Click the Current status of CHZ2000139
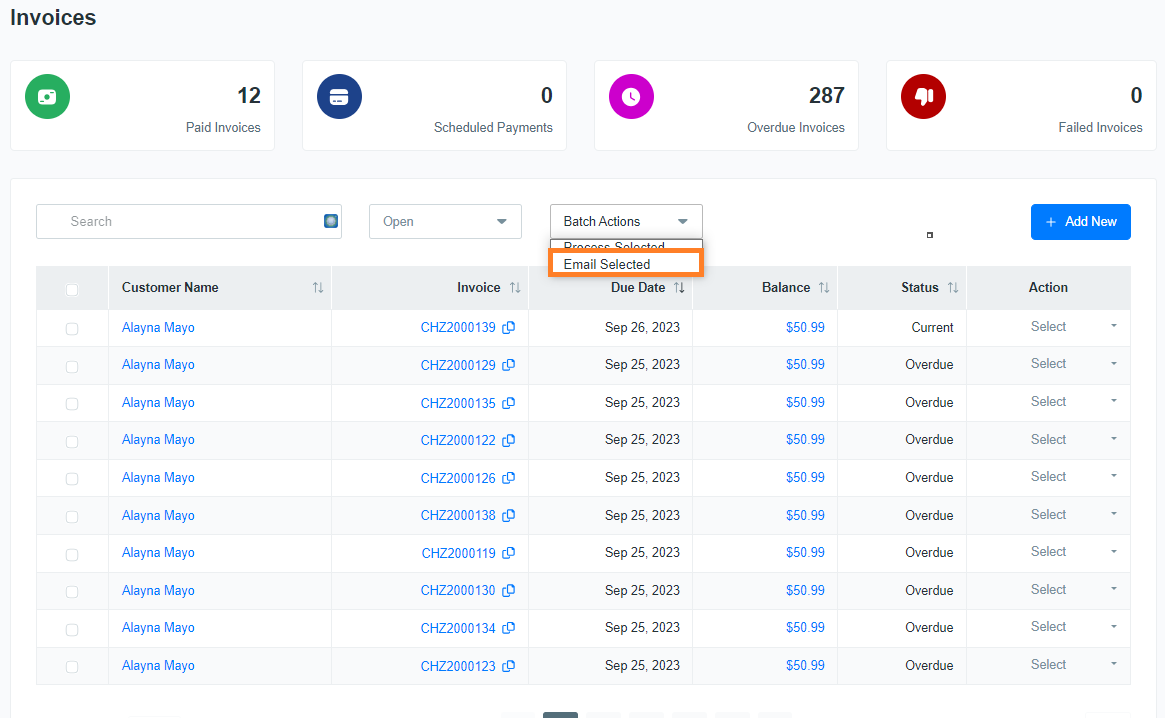This screenshot has width=1165, height=718. pos(932,328)
